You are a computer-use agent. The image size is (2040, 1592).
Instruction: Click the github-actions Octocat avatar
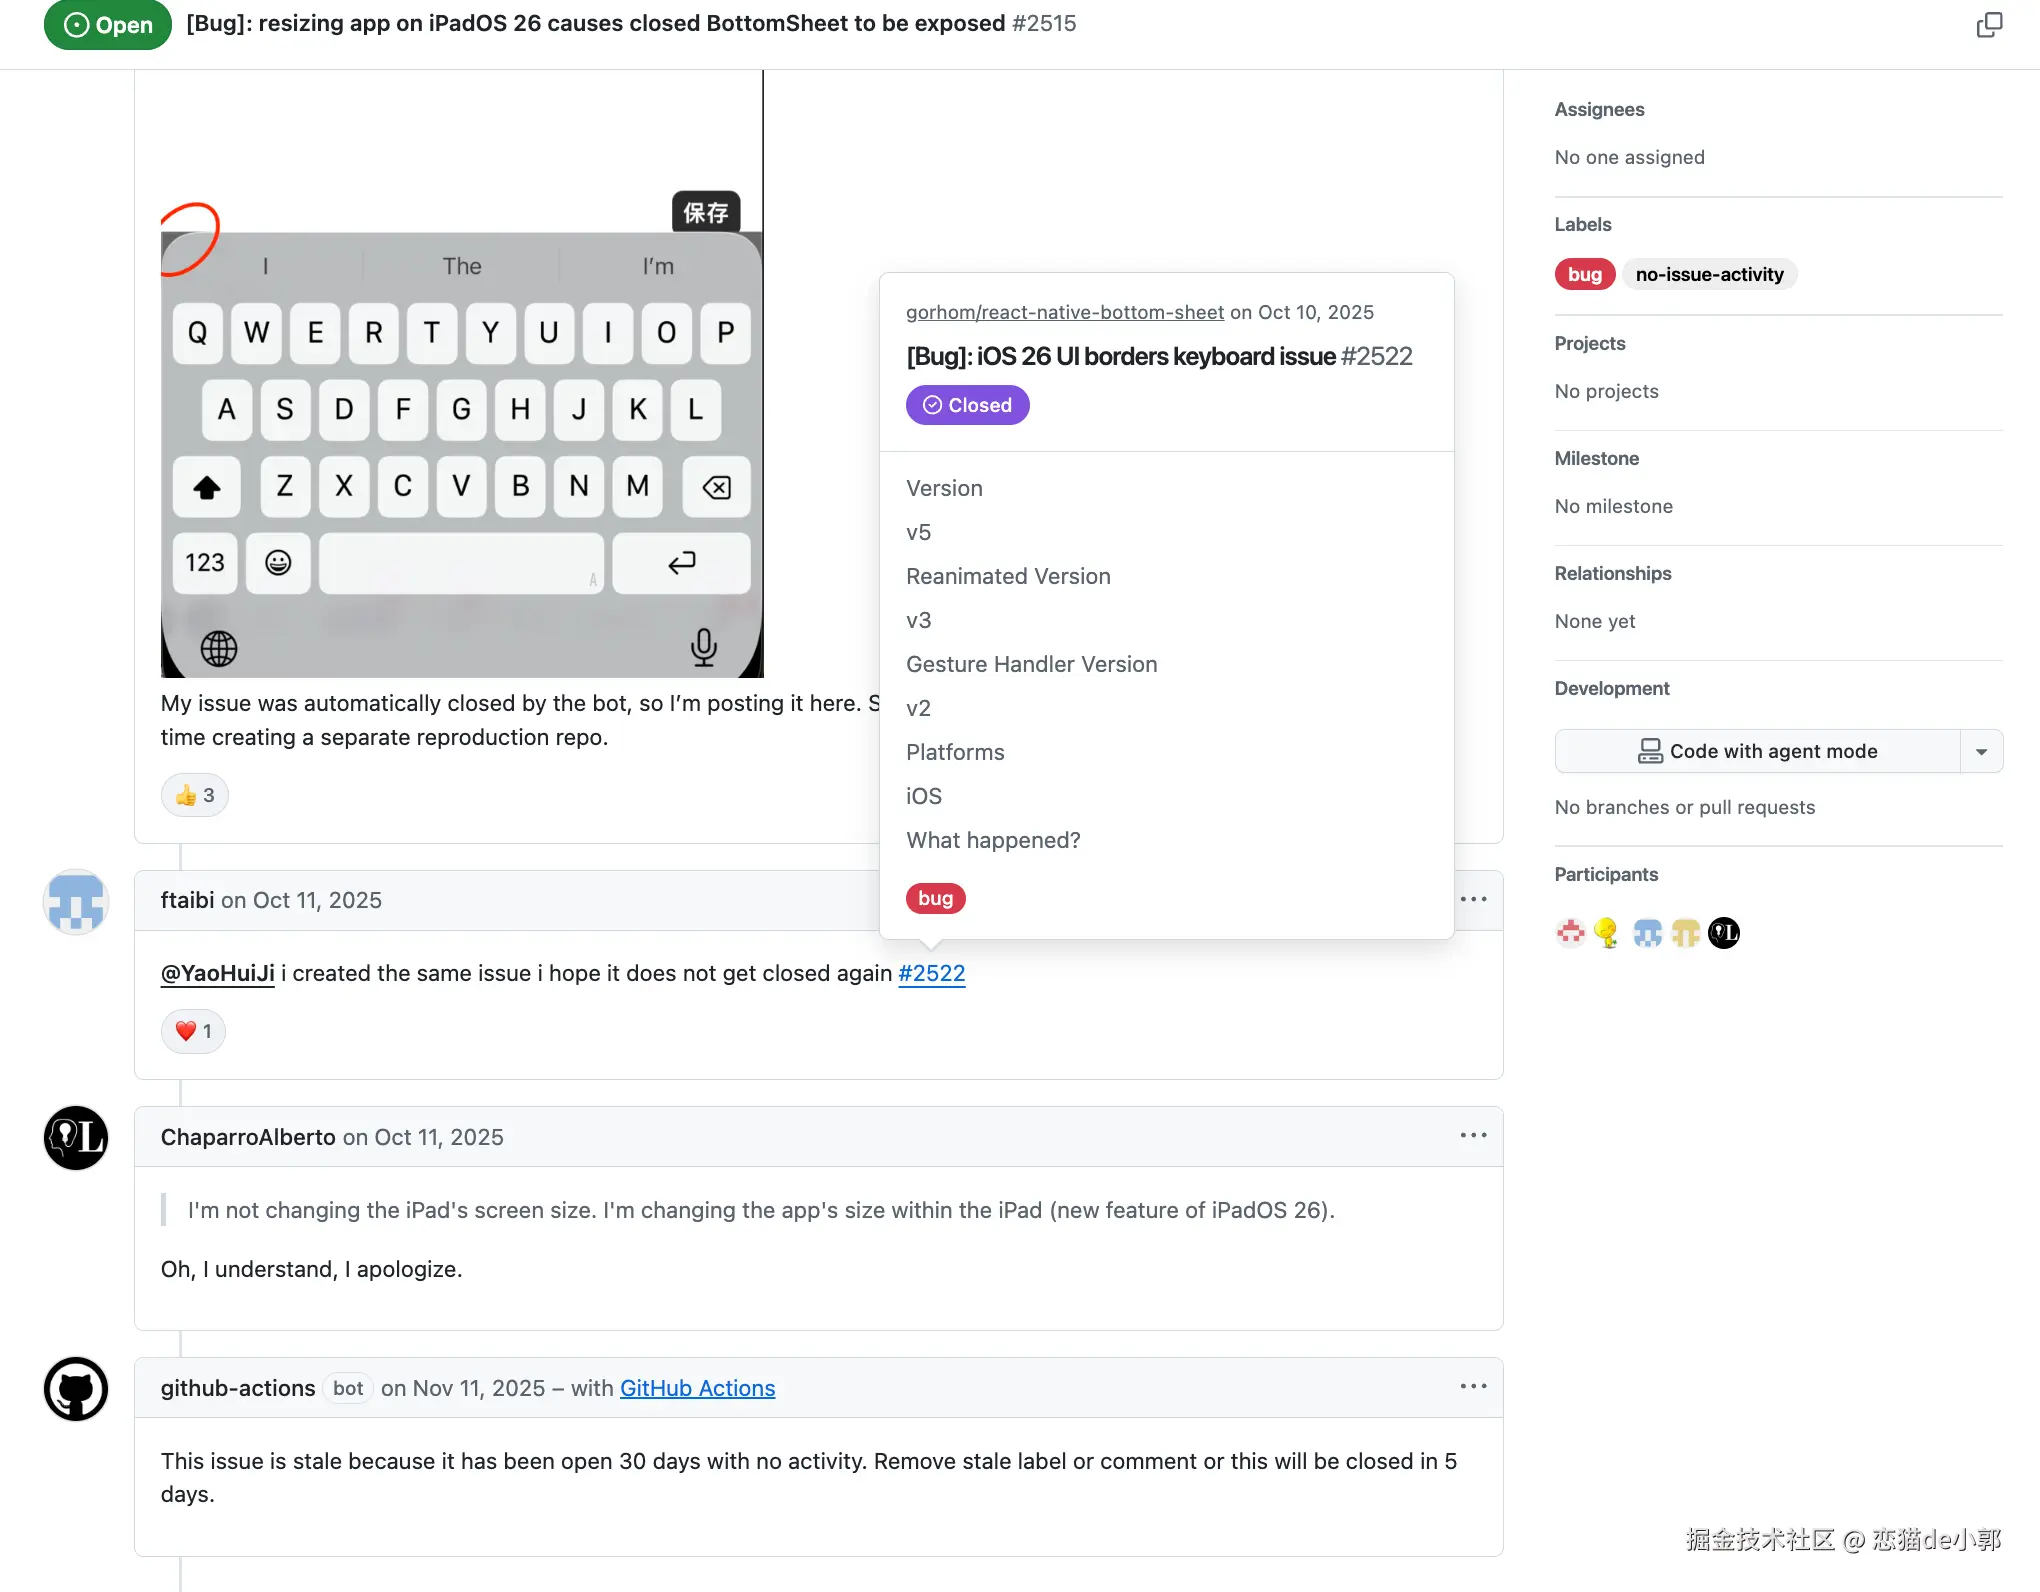[76, 1389]
